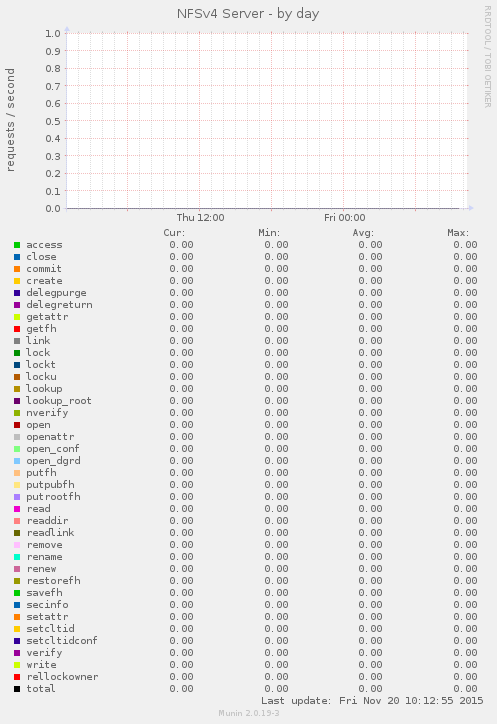Click the light blue open_dgrd swatch
The width and height of the screenshot is (497, 724).
tap(17, 461)
